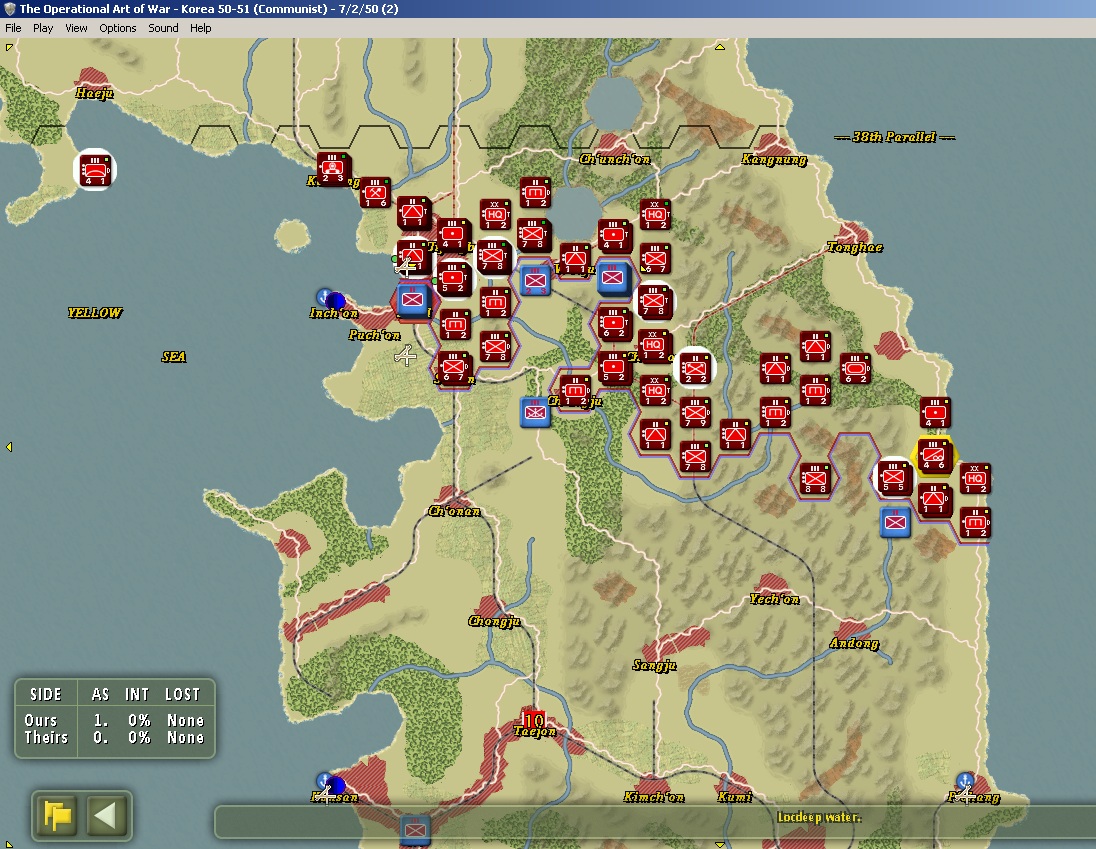Select the blue enemy unit marked 2 3
This screenshot has height=849, width=1096.
(x=536, y=280)
